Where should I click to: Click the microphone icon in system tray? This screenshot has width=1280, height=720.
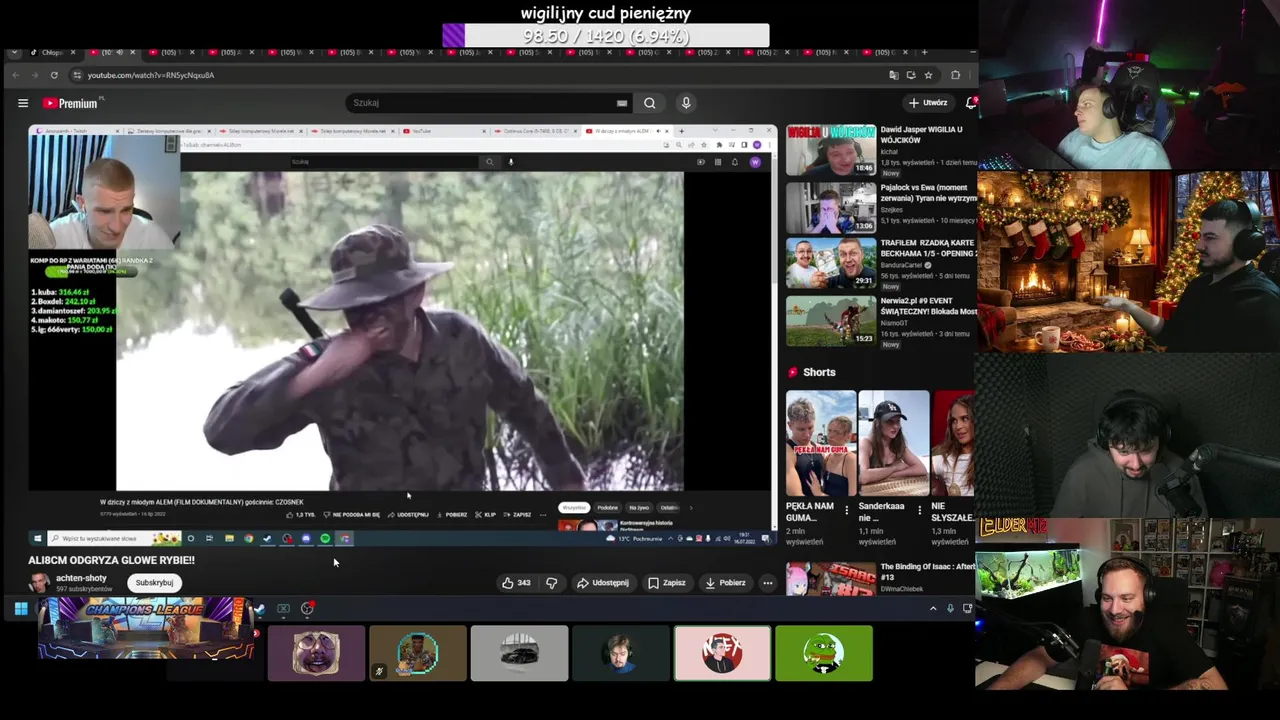950,608
